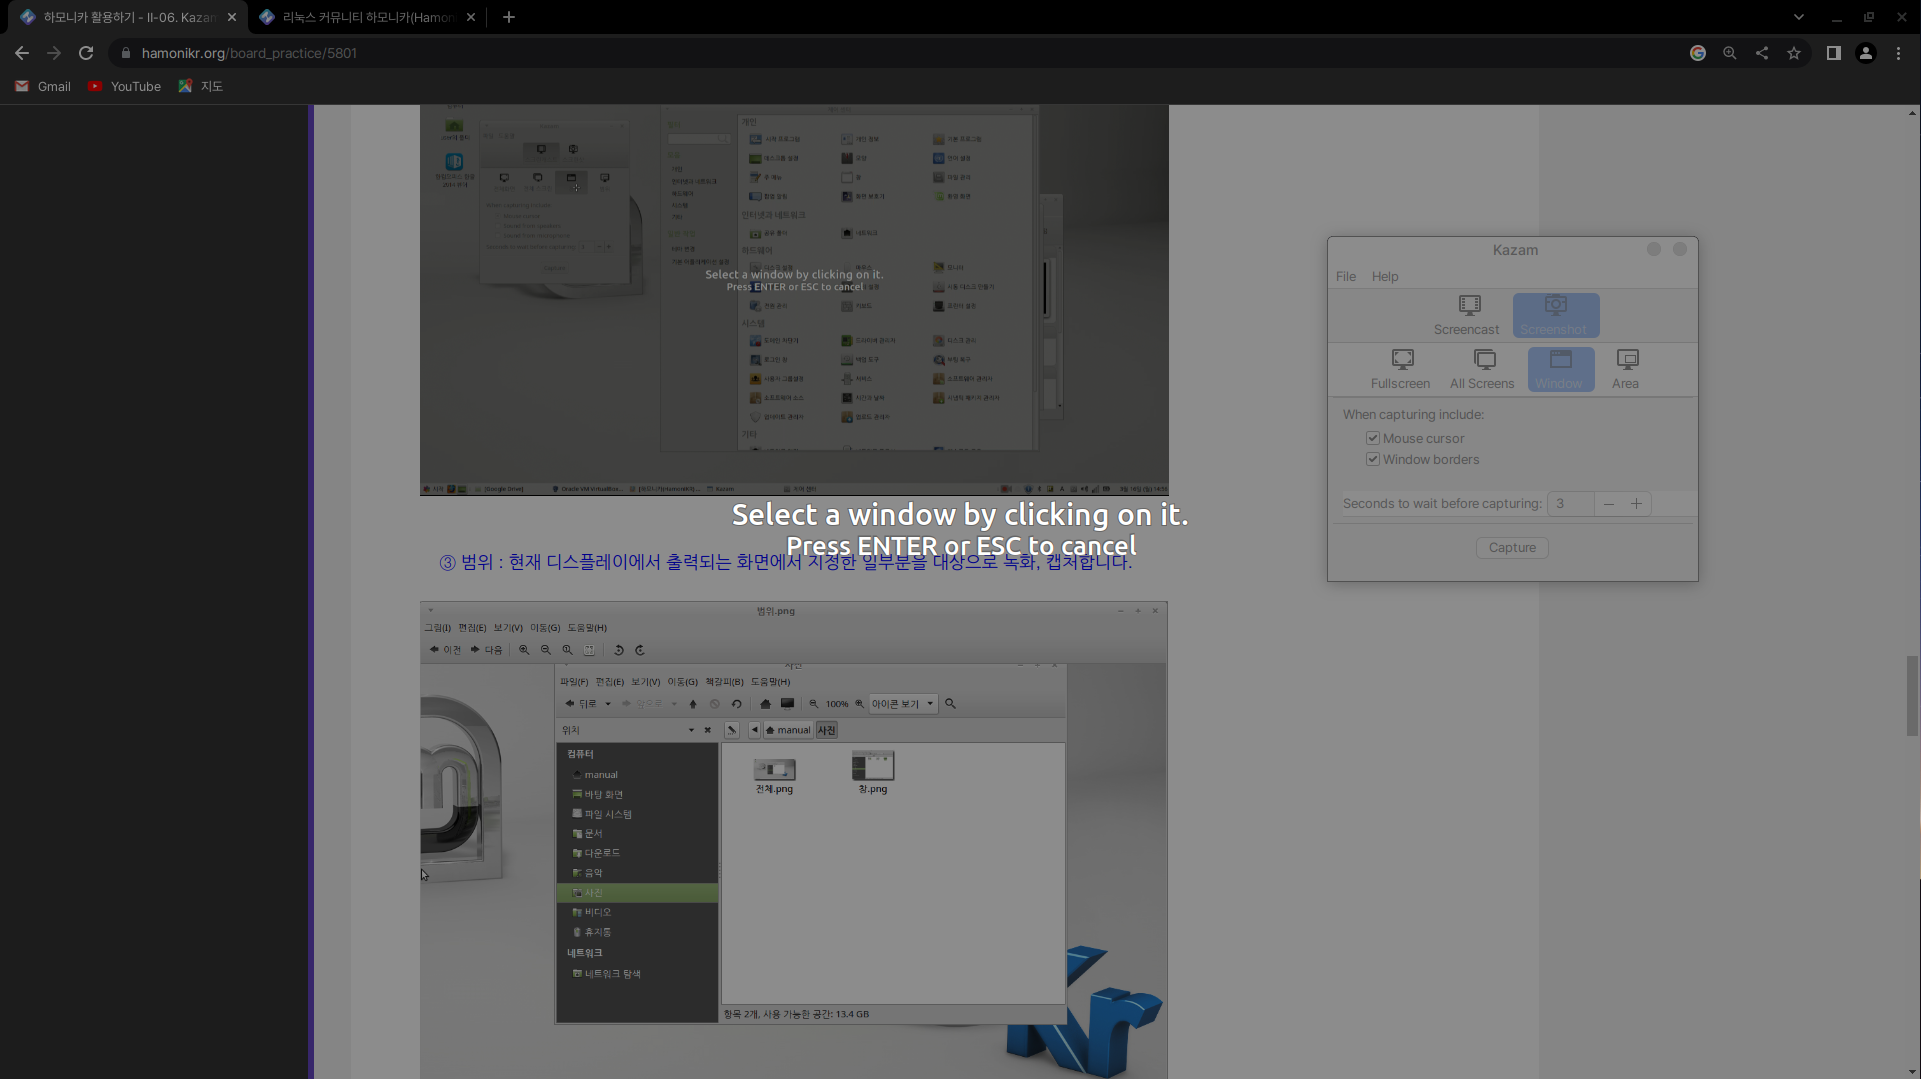Choose All Screens capture option

pos(1482,369)
